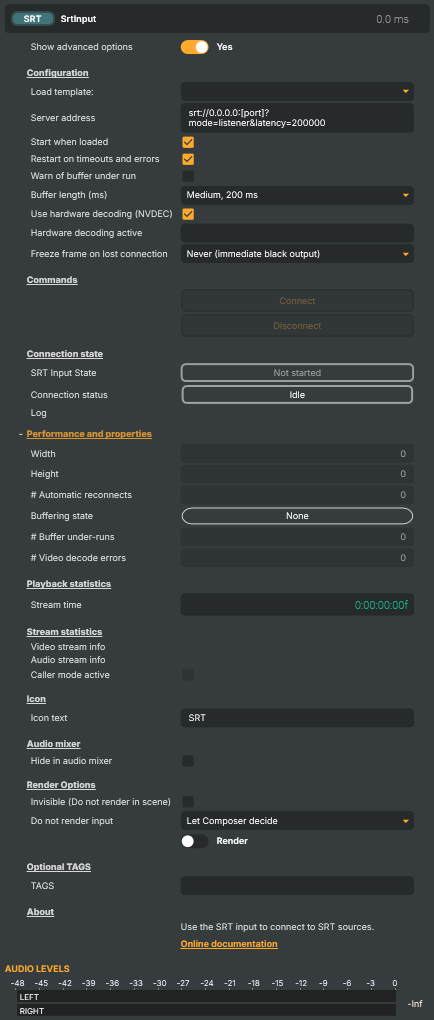This screenshot has width=434, height=1020.
Task: Open Freeze frame on lost connection dropdown
Action: pyautogui.click(x=297, y=254)
